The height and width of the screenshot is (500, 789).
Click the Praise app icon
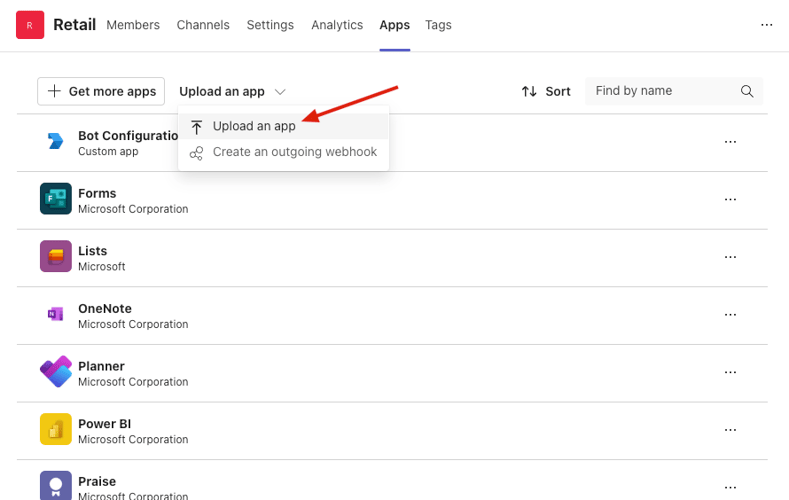[55, 485]
